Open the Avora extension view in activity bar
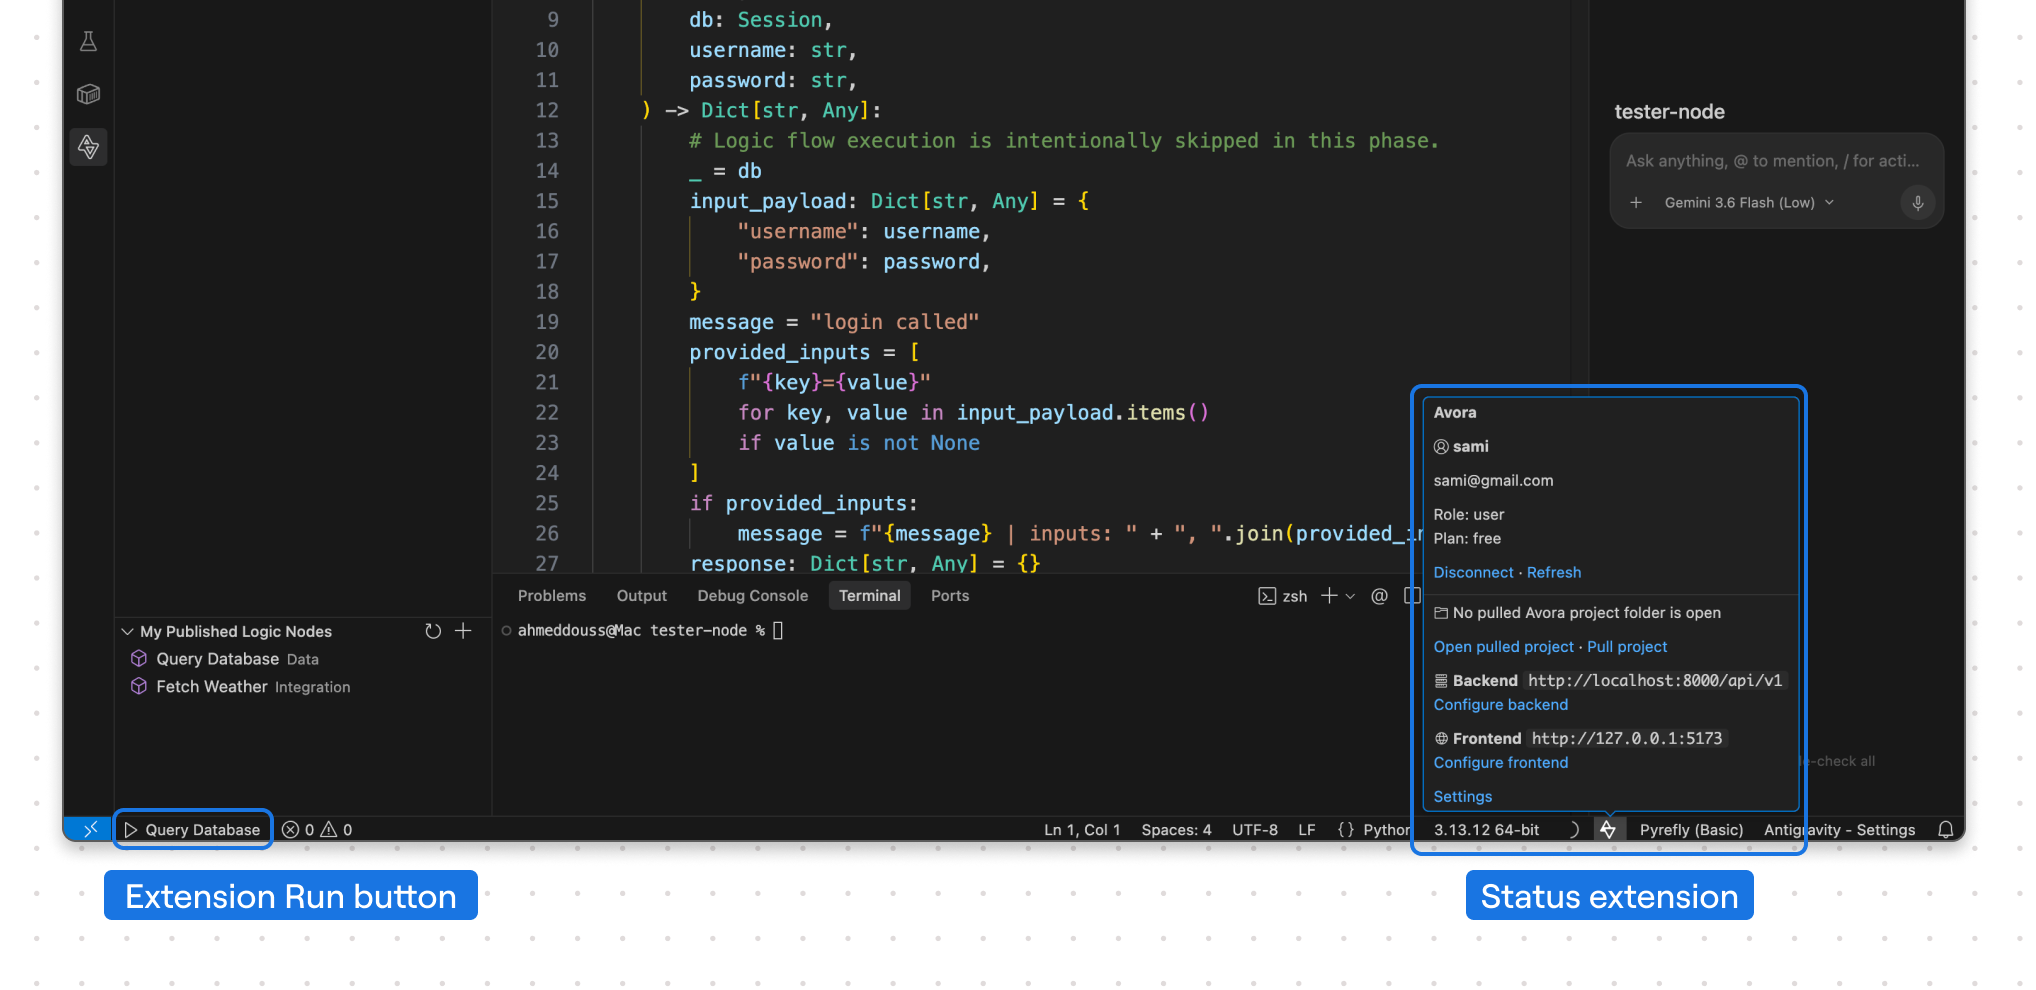 [88, 147]
